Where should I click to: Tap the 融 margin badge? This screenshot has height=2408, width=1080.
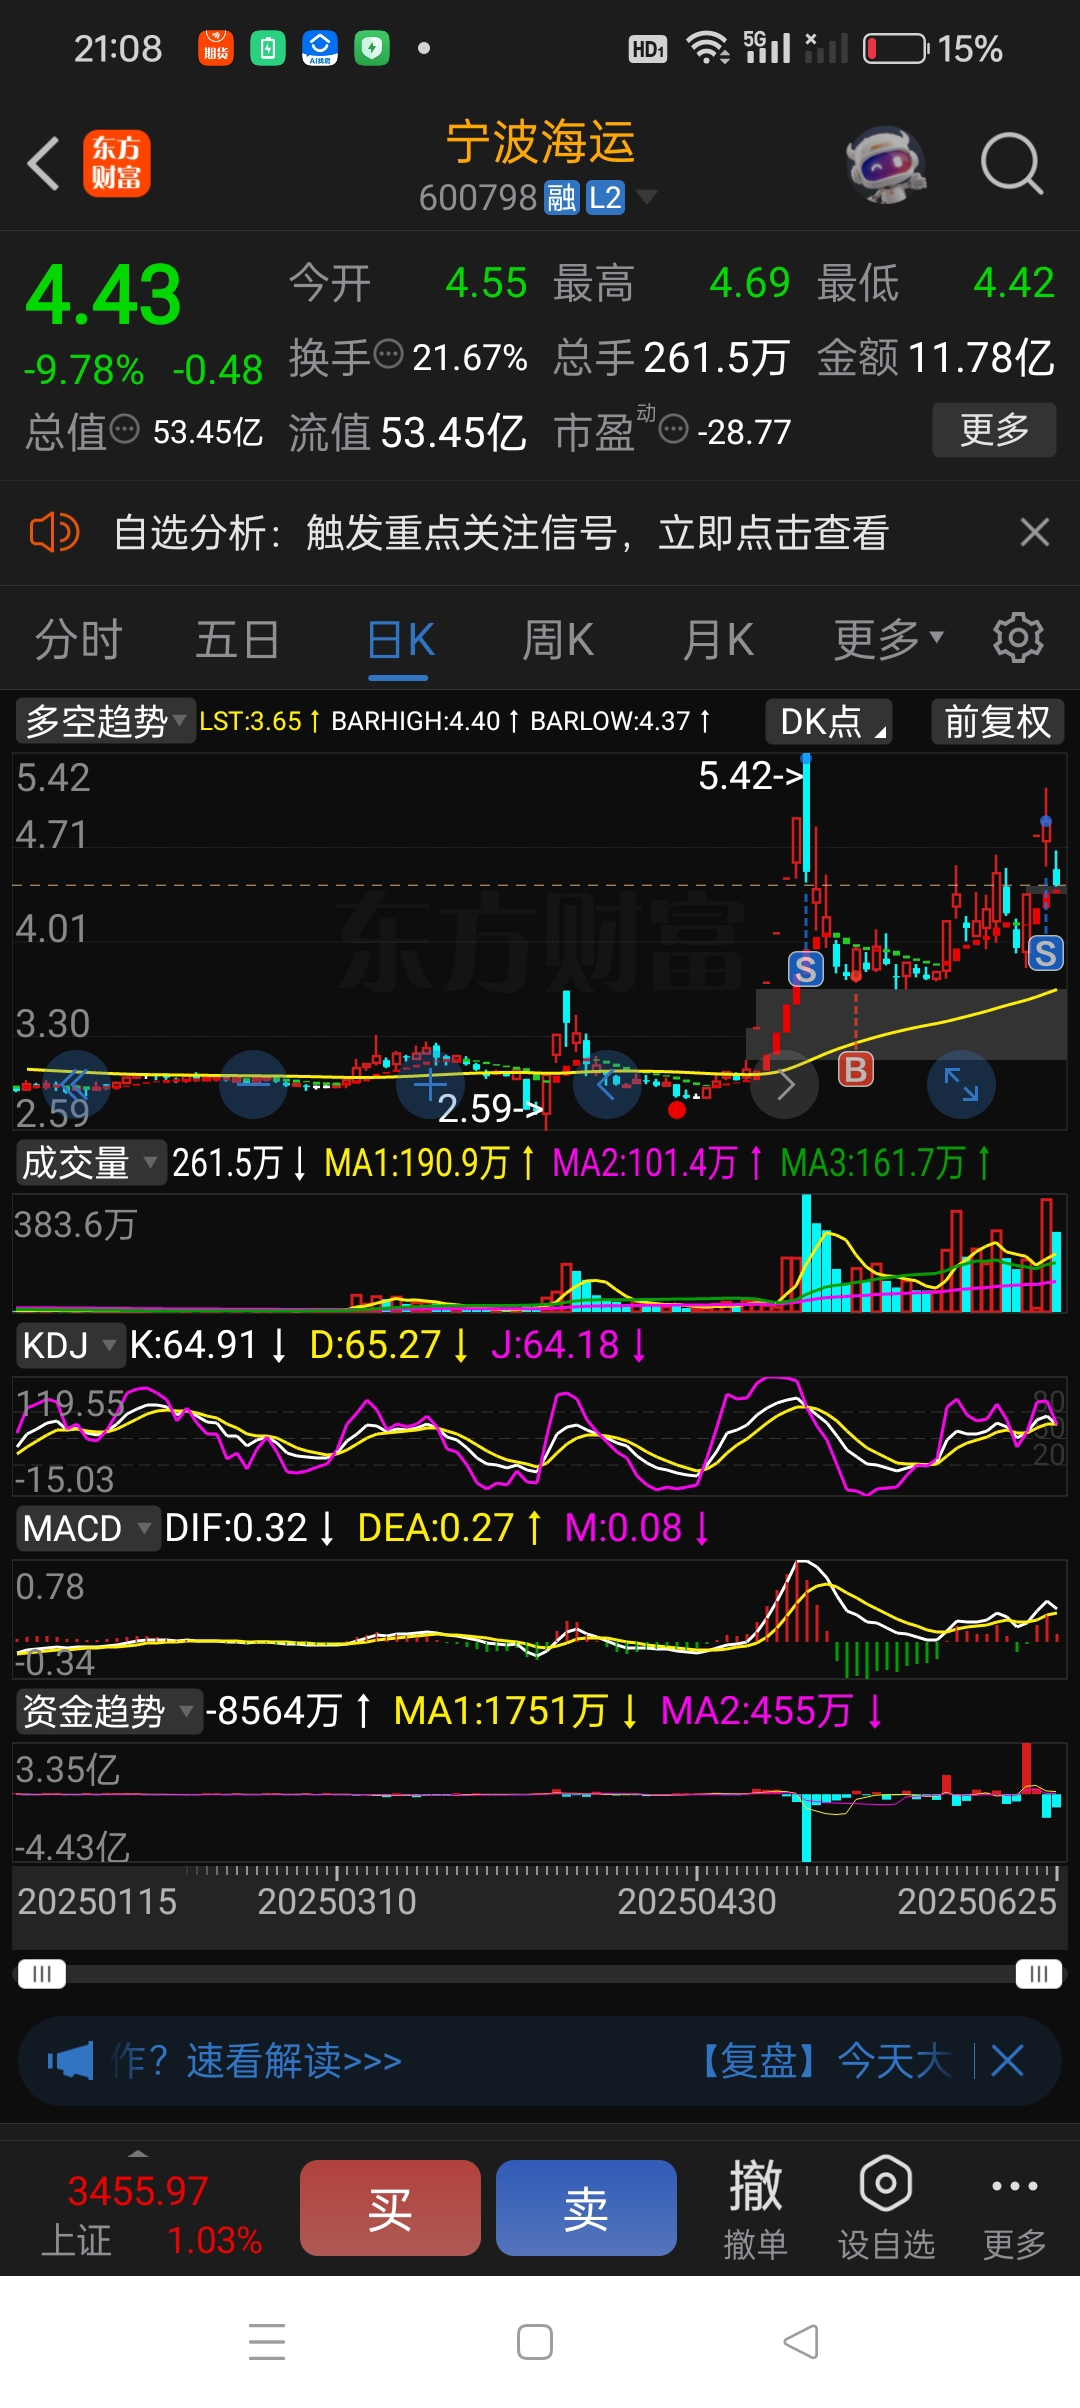click(561, 198)
